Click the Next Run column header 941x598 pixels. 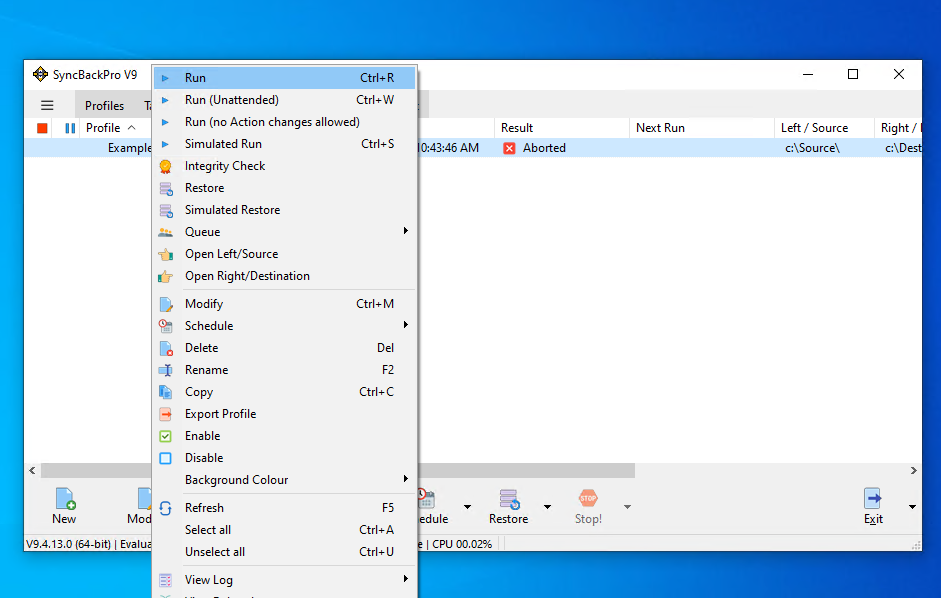702,128
